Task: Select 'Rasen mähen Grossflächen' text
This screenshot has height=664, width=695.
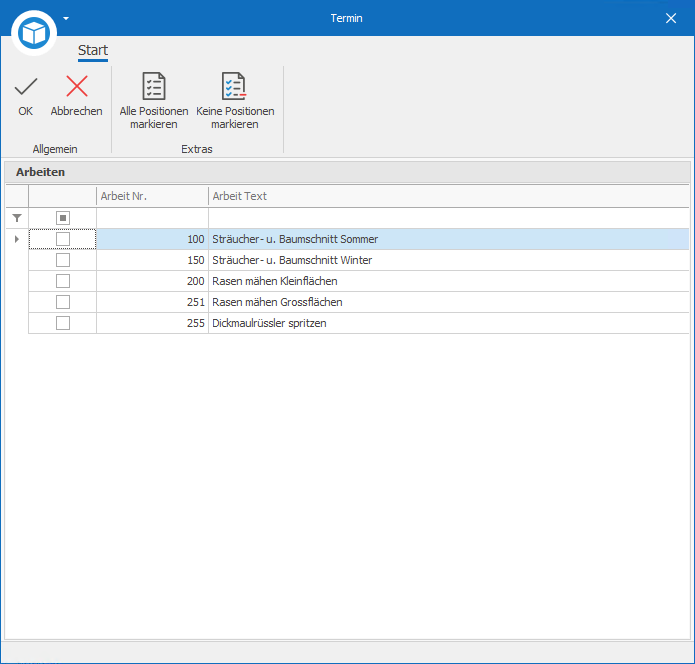Action: (277, 302)
